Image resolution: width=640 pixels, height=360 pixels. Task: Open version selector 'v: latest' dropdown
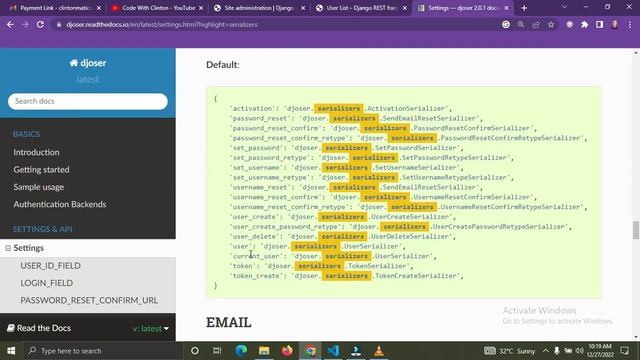tap(151, 329)
